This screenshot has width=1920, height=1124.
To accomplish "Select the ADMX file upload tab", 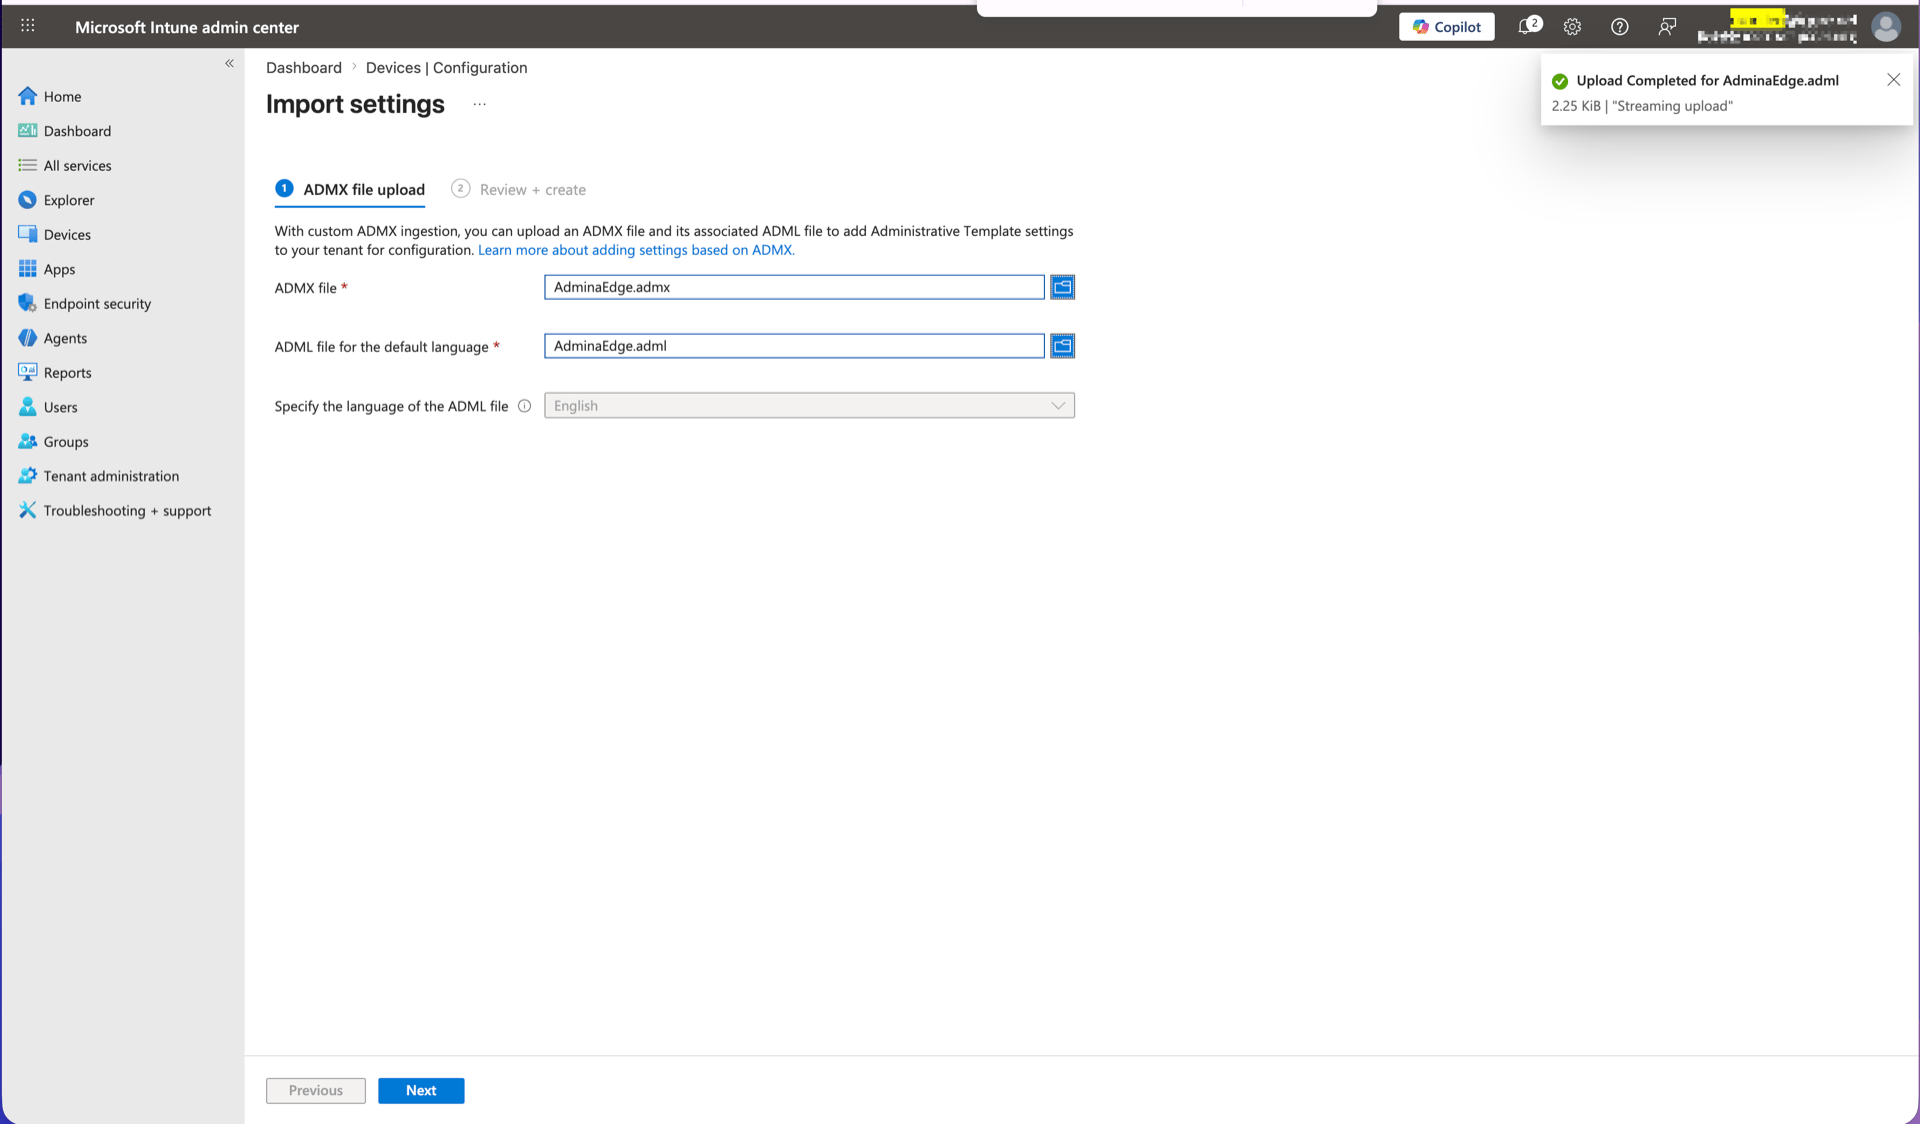I will pos(350,189).
